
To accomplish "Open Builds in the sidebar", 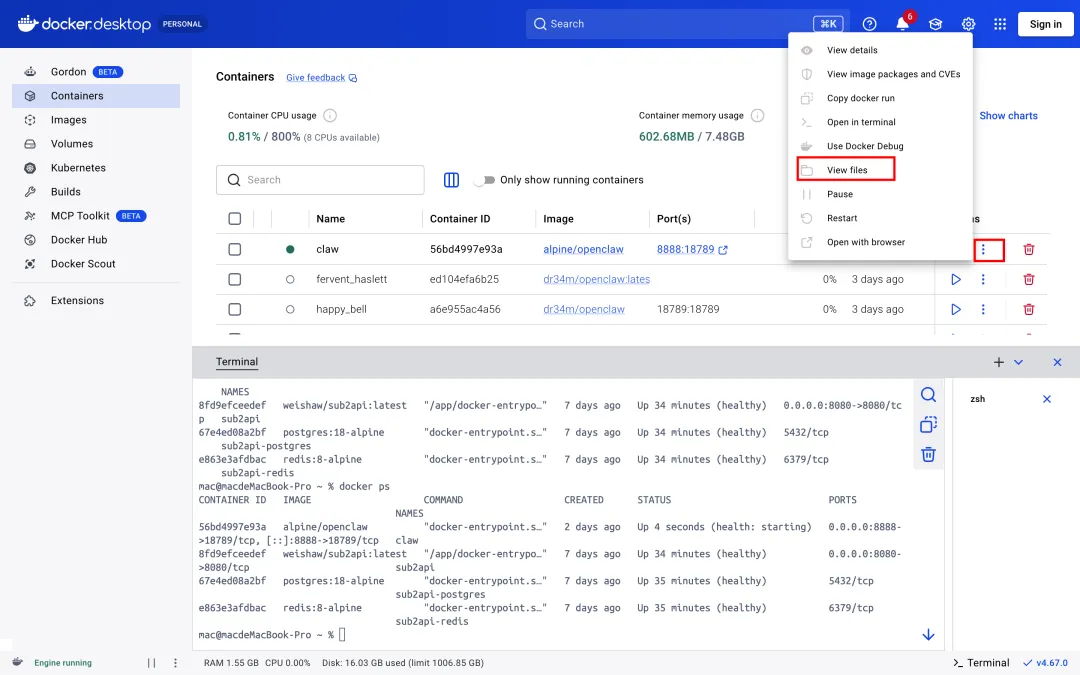I will [96, 191].
